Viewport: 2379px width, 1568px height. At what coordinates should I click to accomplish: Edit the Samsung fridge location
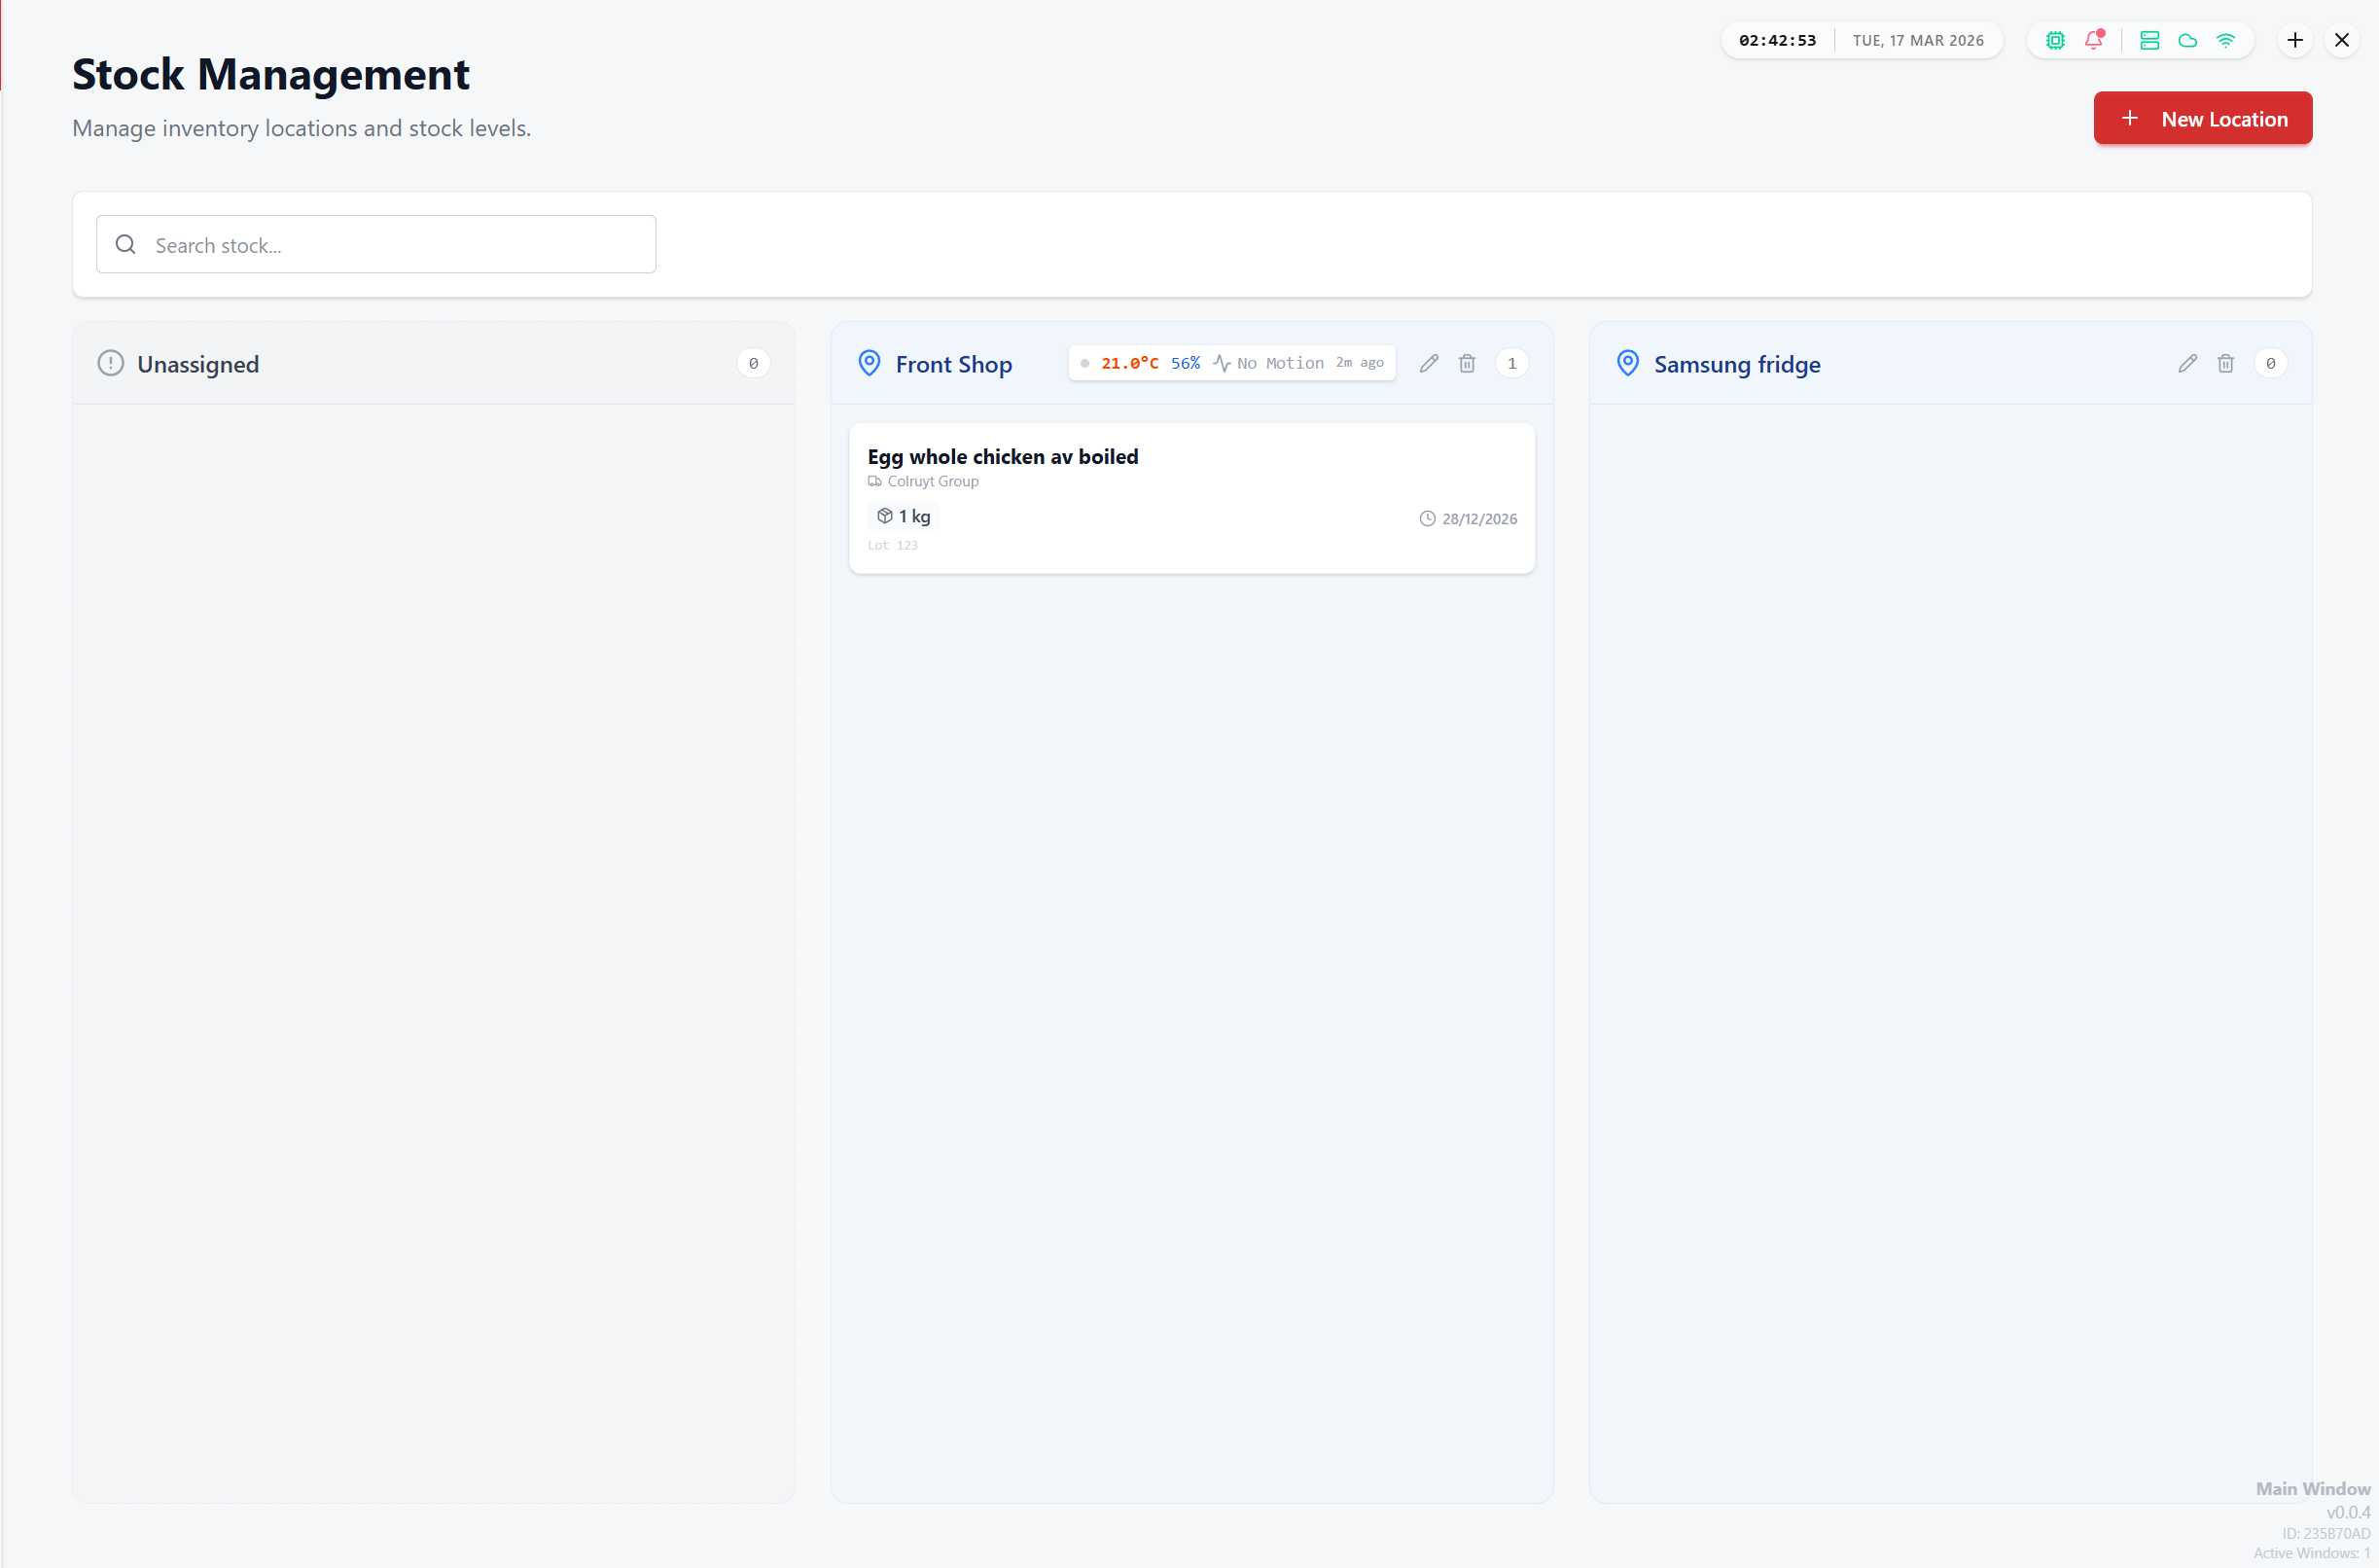[x=2188, y=363]
